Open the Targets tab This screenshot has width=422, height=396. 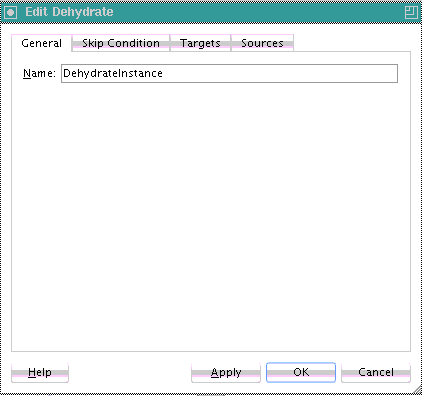click(x=200, y=43)
